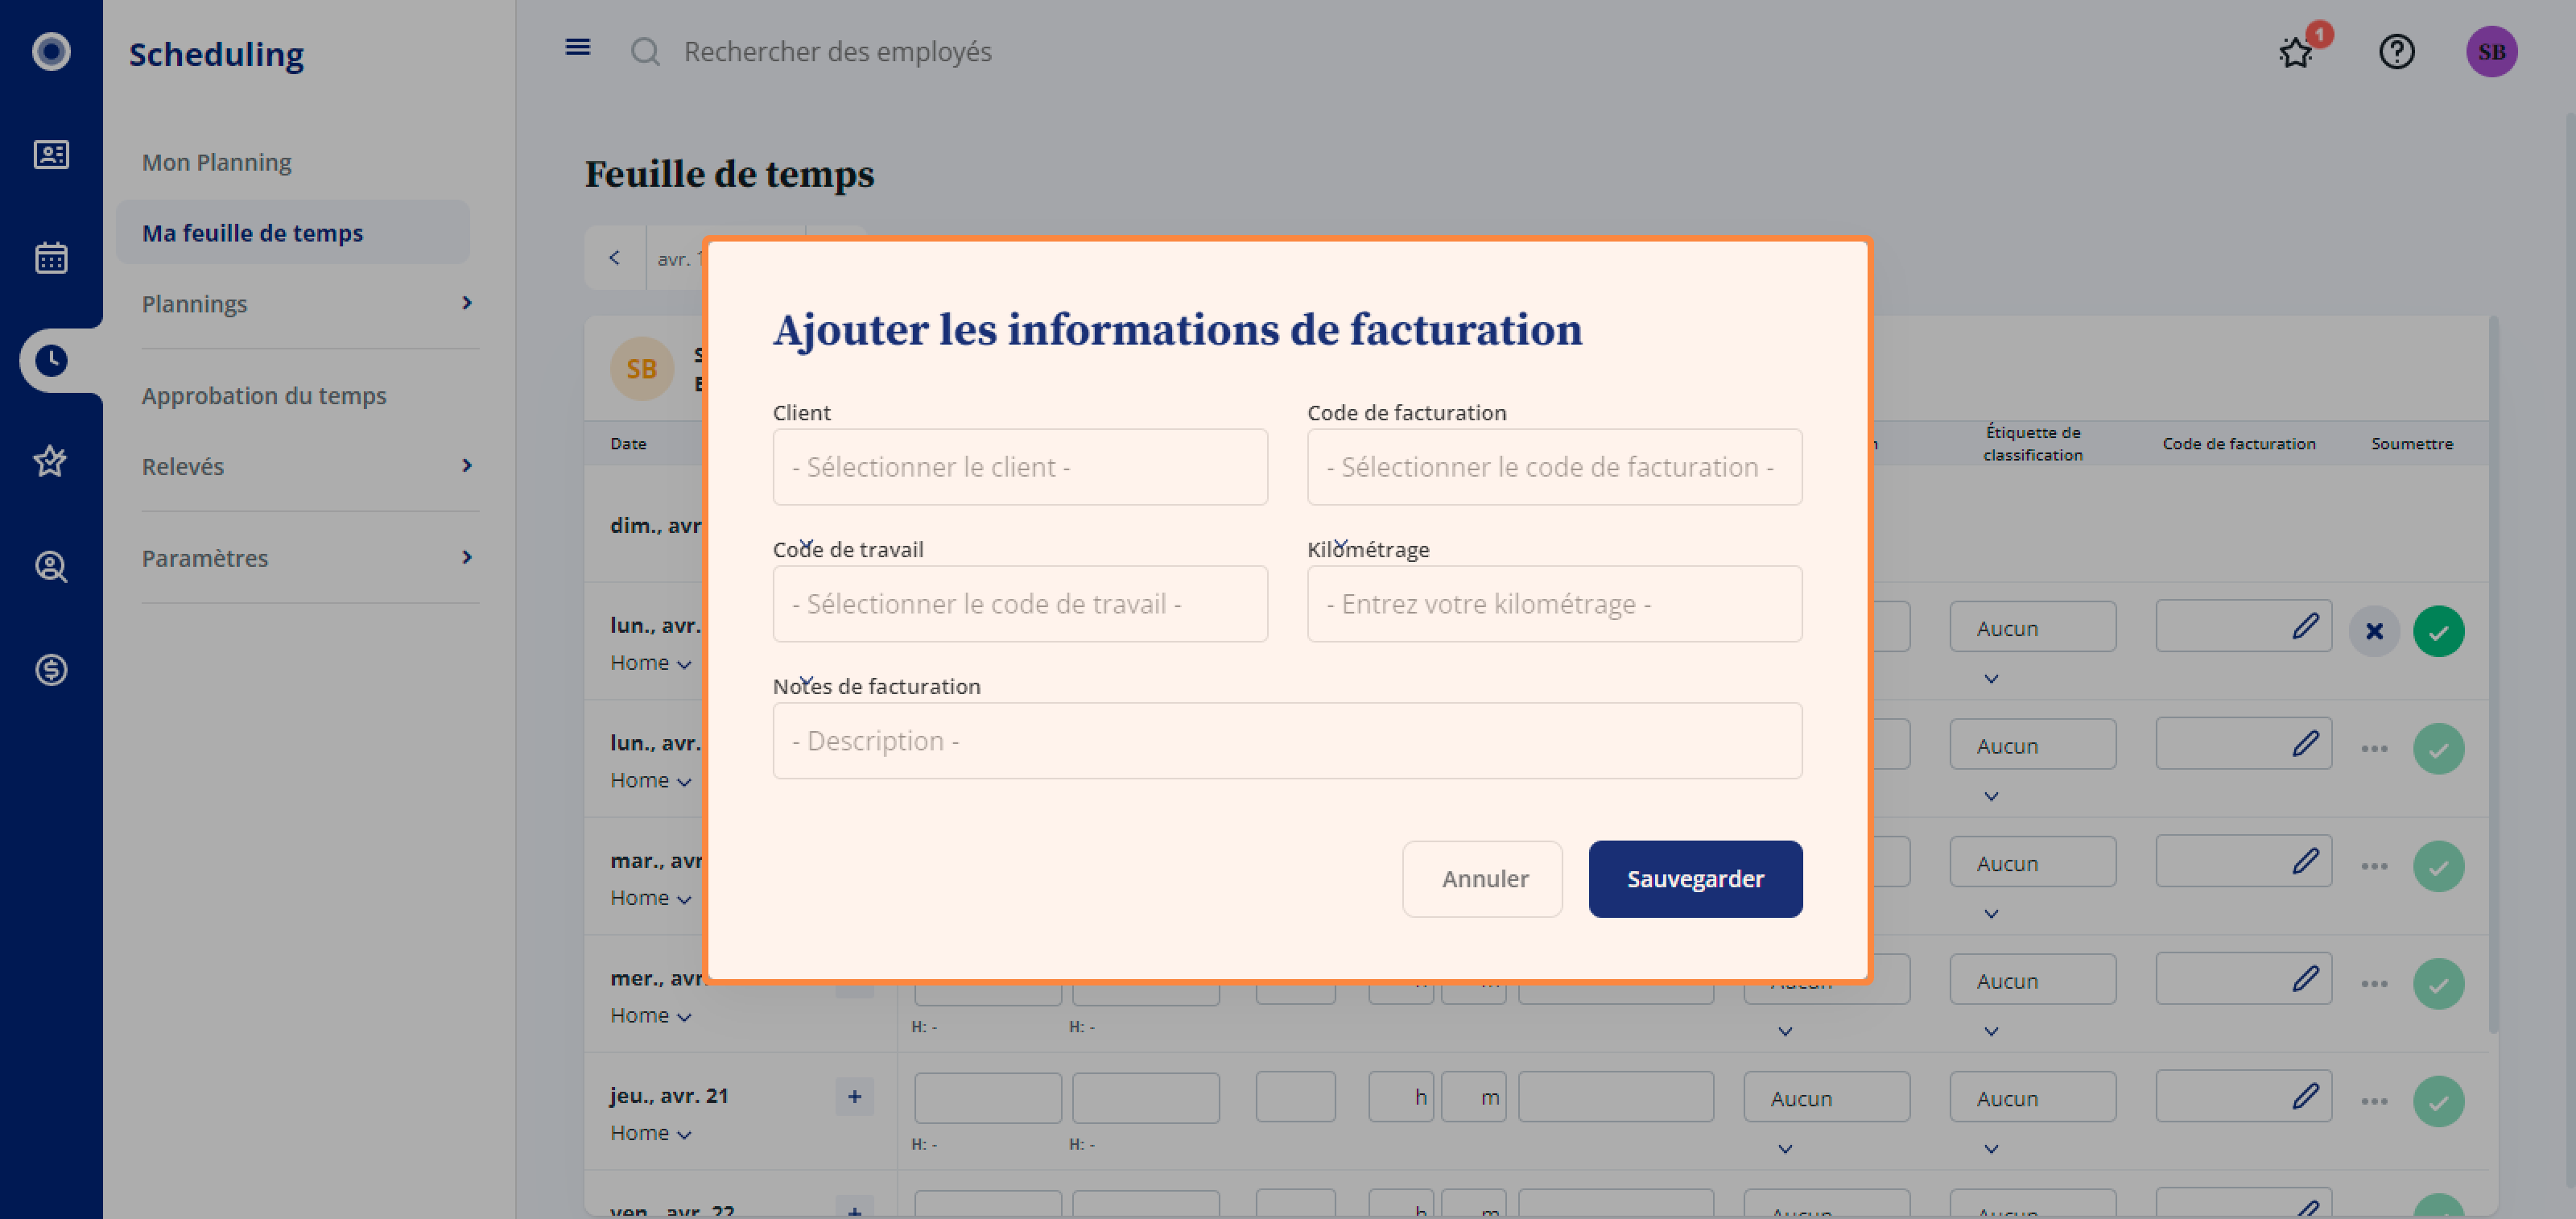Click pencil icon in second lun. row

tap(2305, 744)
